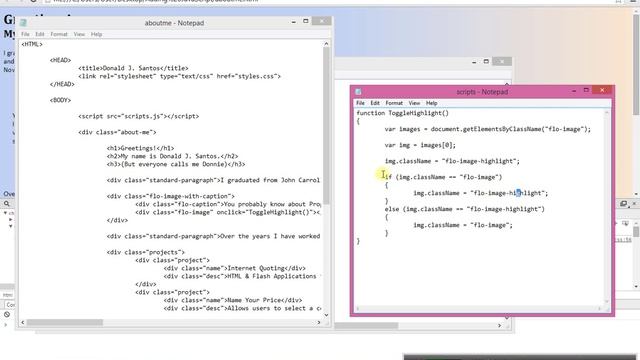Maximize the untitled middle window behind scripts
Screen dimensions: 640x360
(486, 62)
